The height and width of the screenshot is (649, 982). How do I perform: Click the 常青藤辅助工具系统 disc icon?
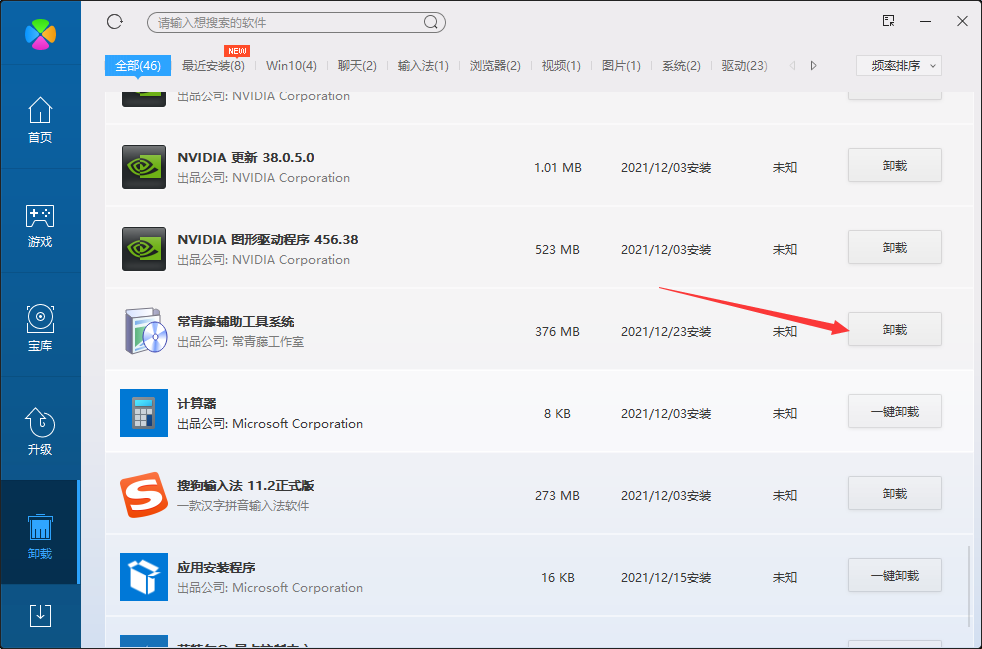tap(145, 330)
